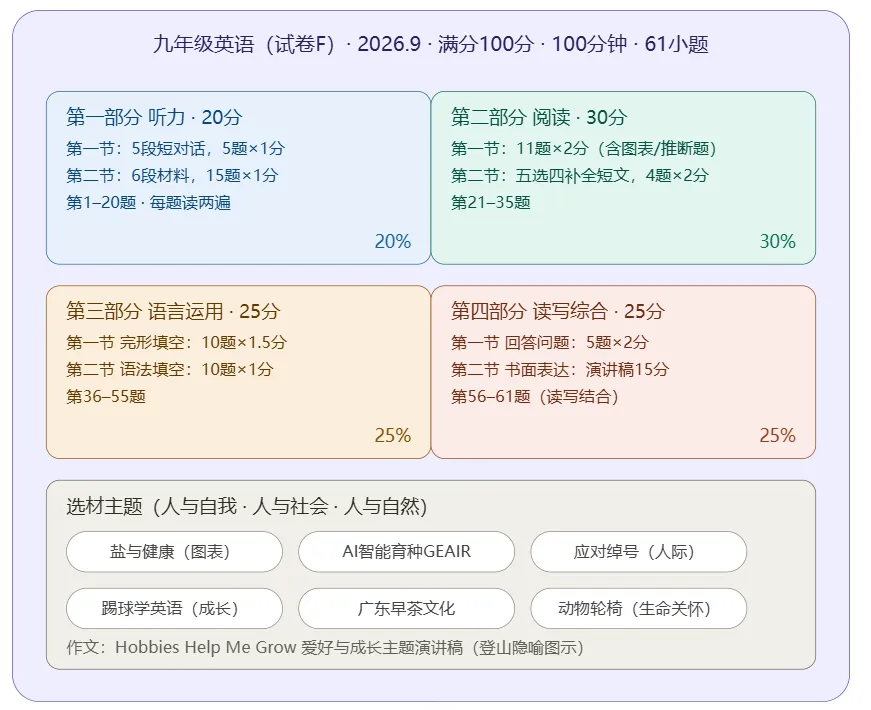Choose the 踢球学英语（成长）pill
This screenshot has height=710, width=871.
[174, 608]
